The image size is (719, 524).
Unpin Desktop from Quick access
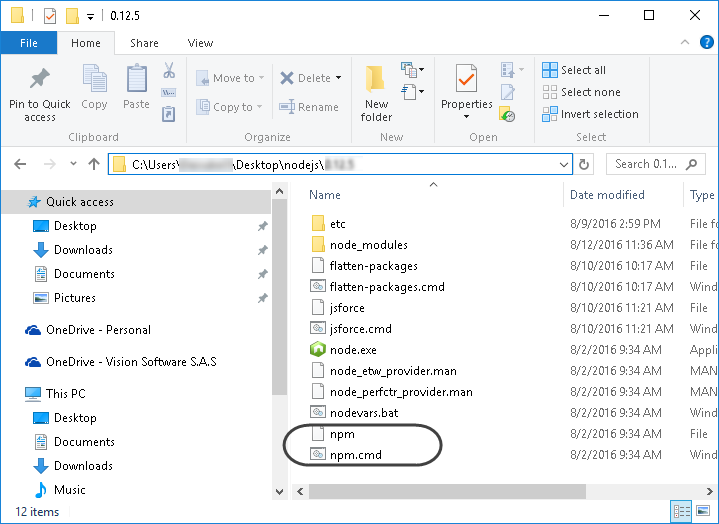click(x=262, y=226)
